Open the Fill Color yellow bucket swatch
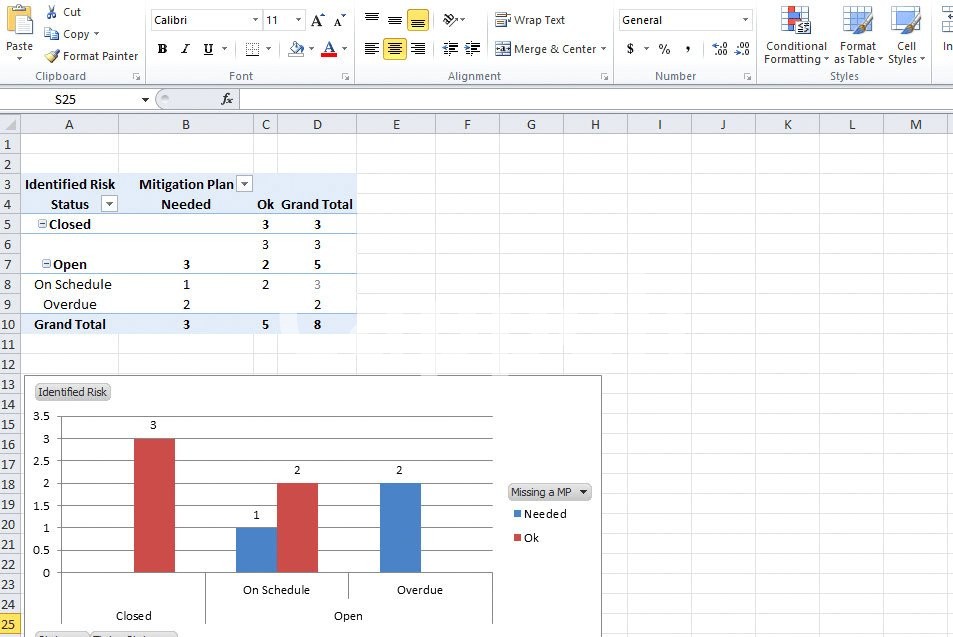The width and height of the screenshot is (953, 637). [x=296, y=49]
